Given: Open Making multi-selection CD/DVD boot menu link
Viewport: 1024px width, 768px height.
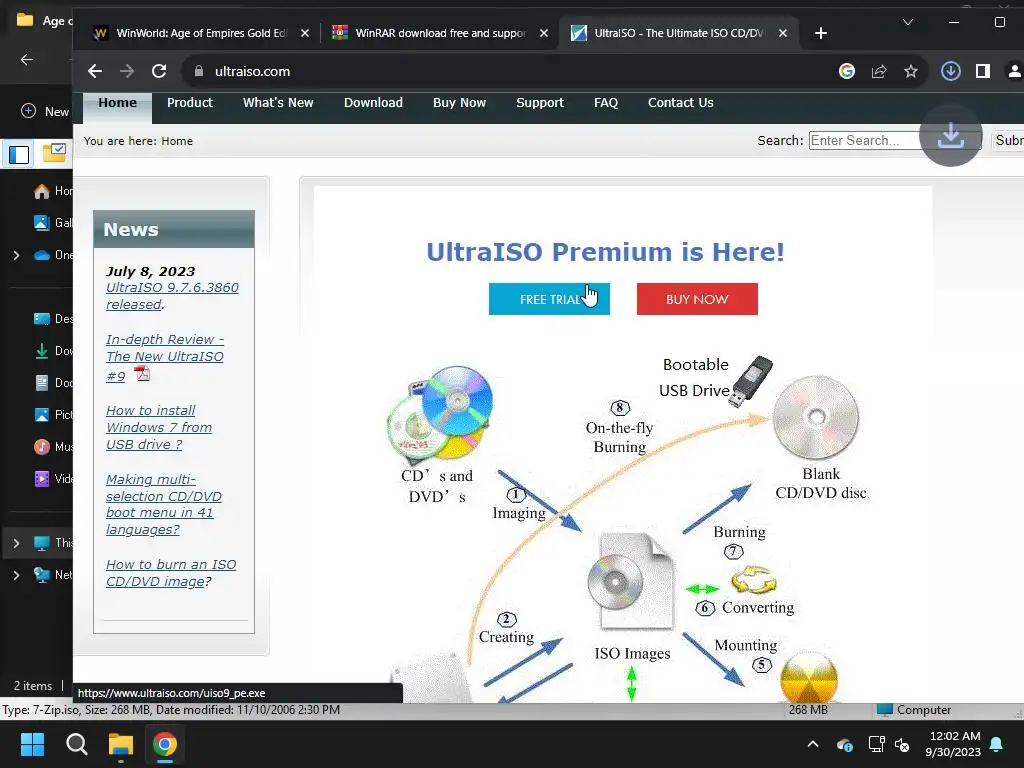Looking at the screenshot, I should [163, 504].
